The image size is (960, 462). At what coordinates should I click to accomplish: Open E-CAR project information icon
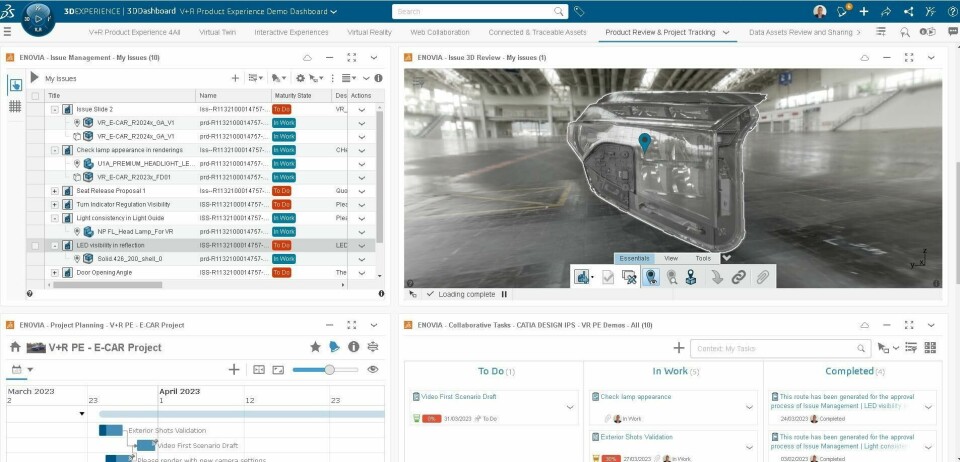[353, 347]
